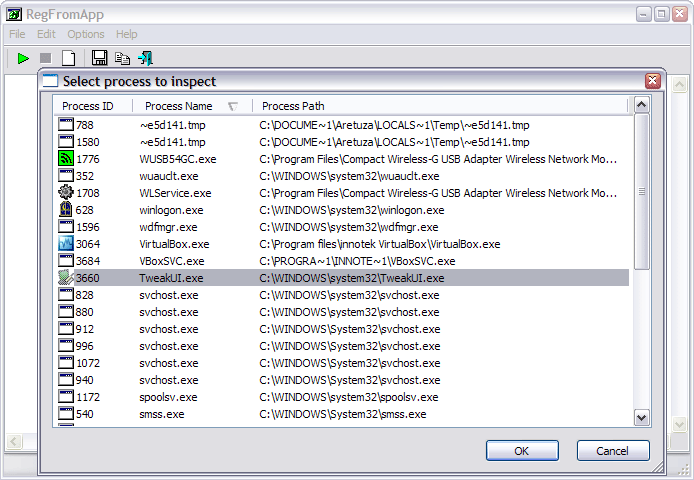
Task: Select the WLService.exe process name
Action: (175, 193)
